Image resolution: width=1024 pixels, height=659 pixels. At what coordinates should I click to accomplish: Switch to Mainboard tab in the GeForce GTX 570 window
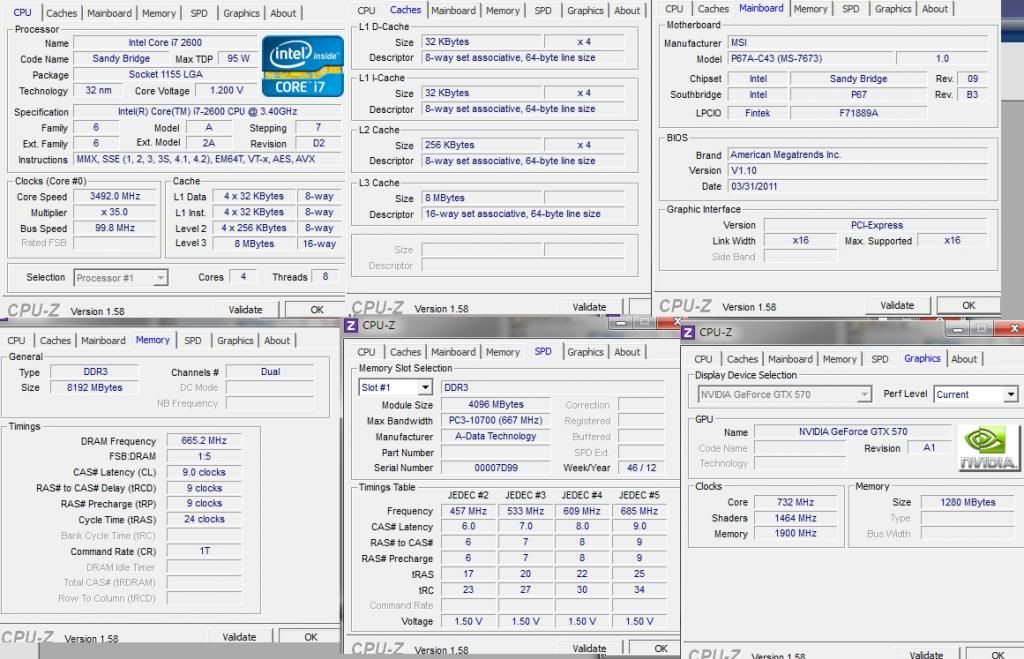pyautogui.click(x=790, y=359)
